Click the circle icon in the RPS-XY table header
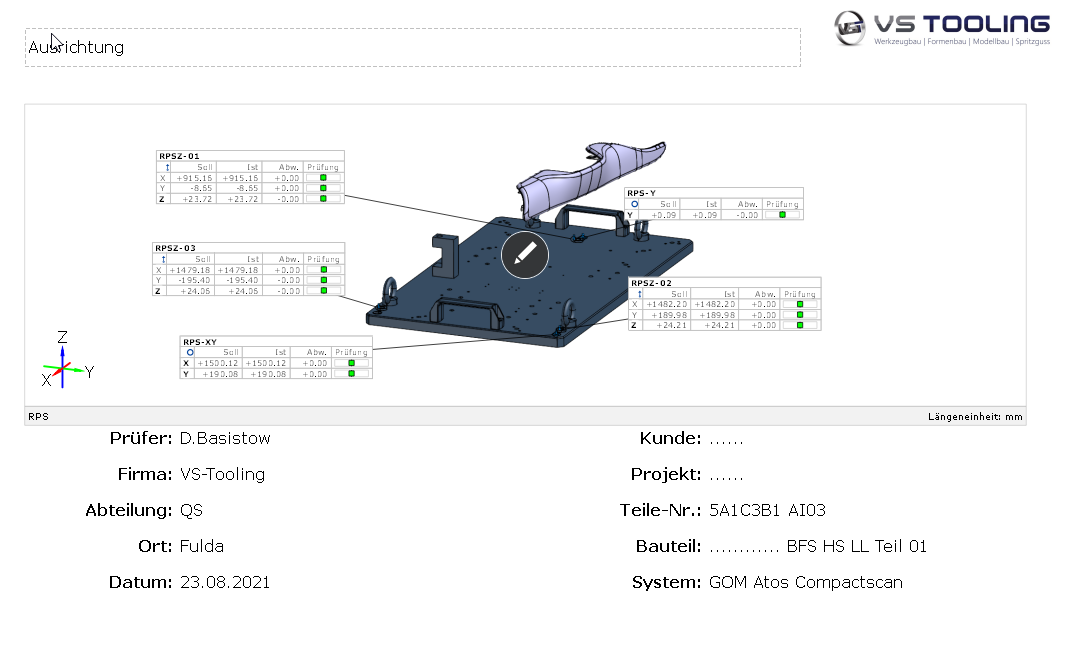Viewport: 1065px width, 646px height. point(189,352)
